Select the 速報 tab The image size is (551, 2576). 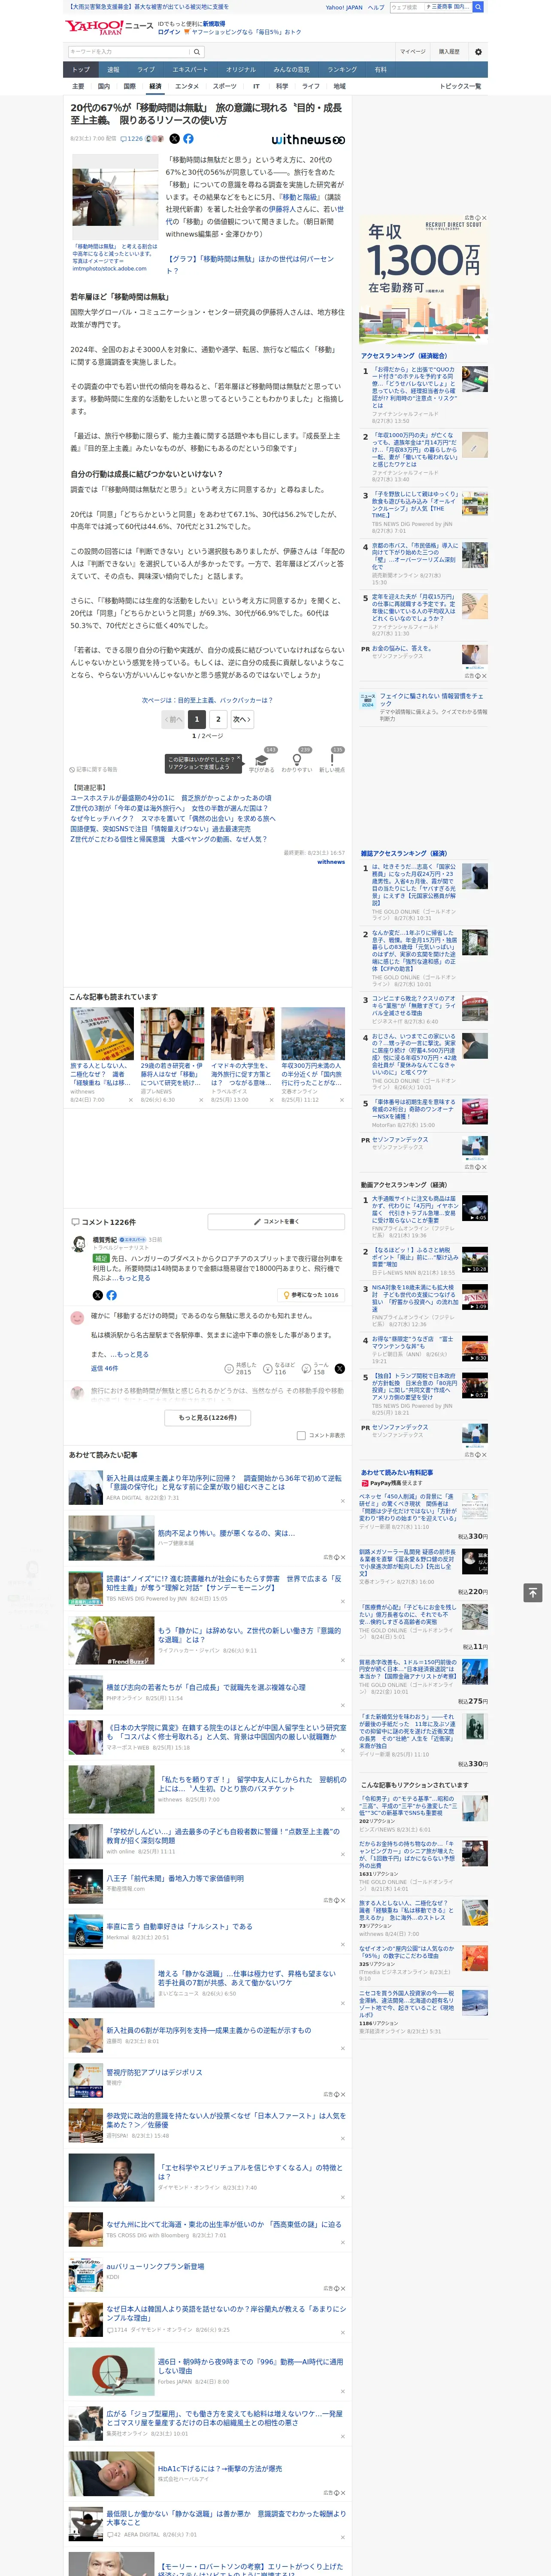click(113, 70)
